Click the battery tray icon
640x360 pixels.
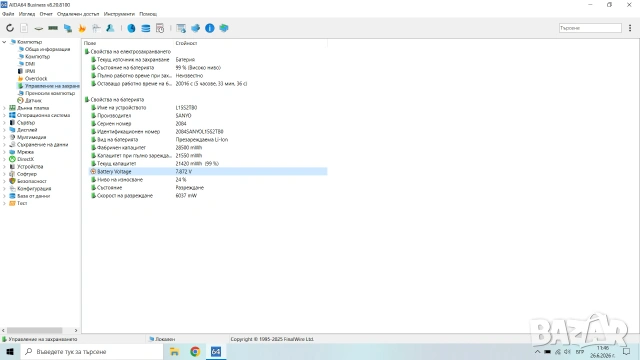point(547,351)
